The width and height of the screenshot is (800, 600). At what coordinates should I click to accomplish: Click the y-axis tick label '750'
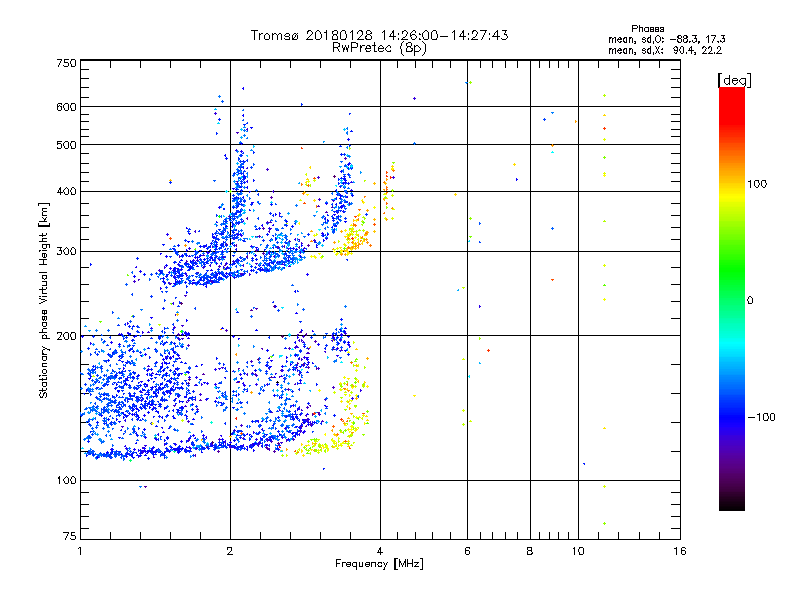pos(66,63)
